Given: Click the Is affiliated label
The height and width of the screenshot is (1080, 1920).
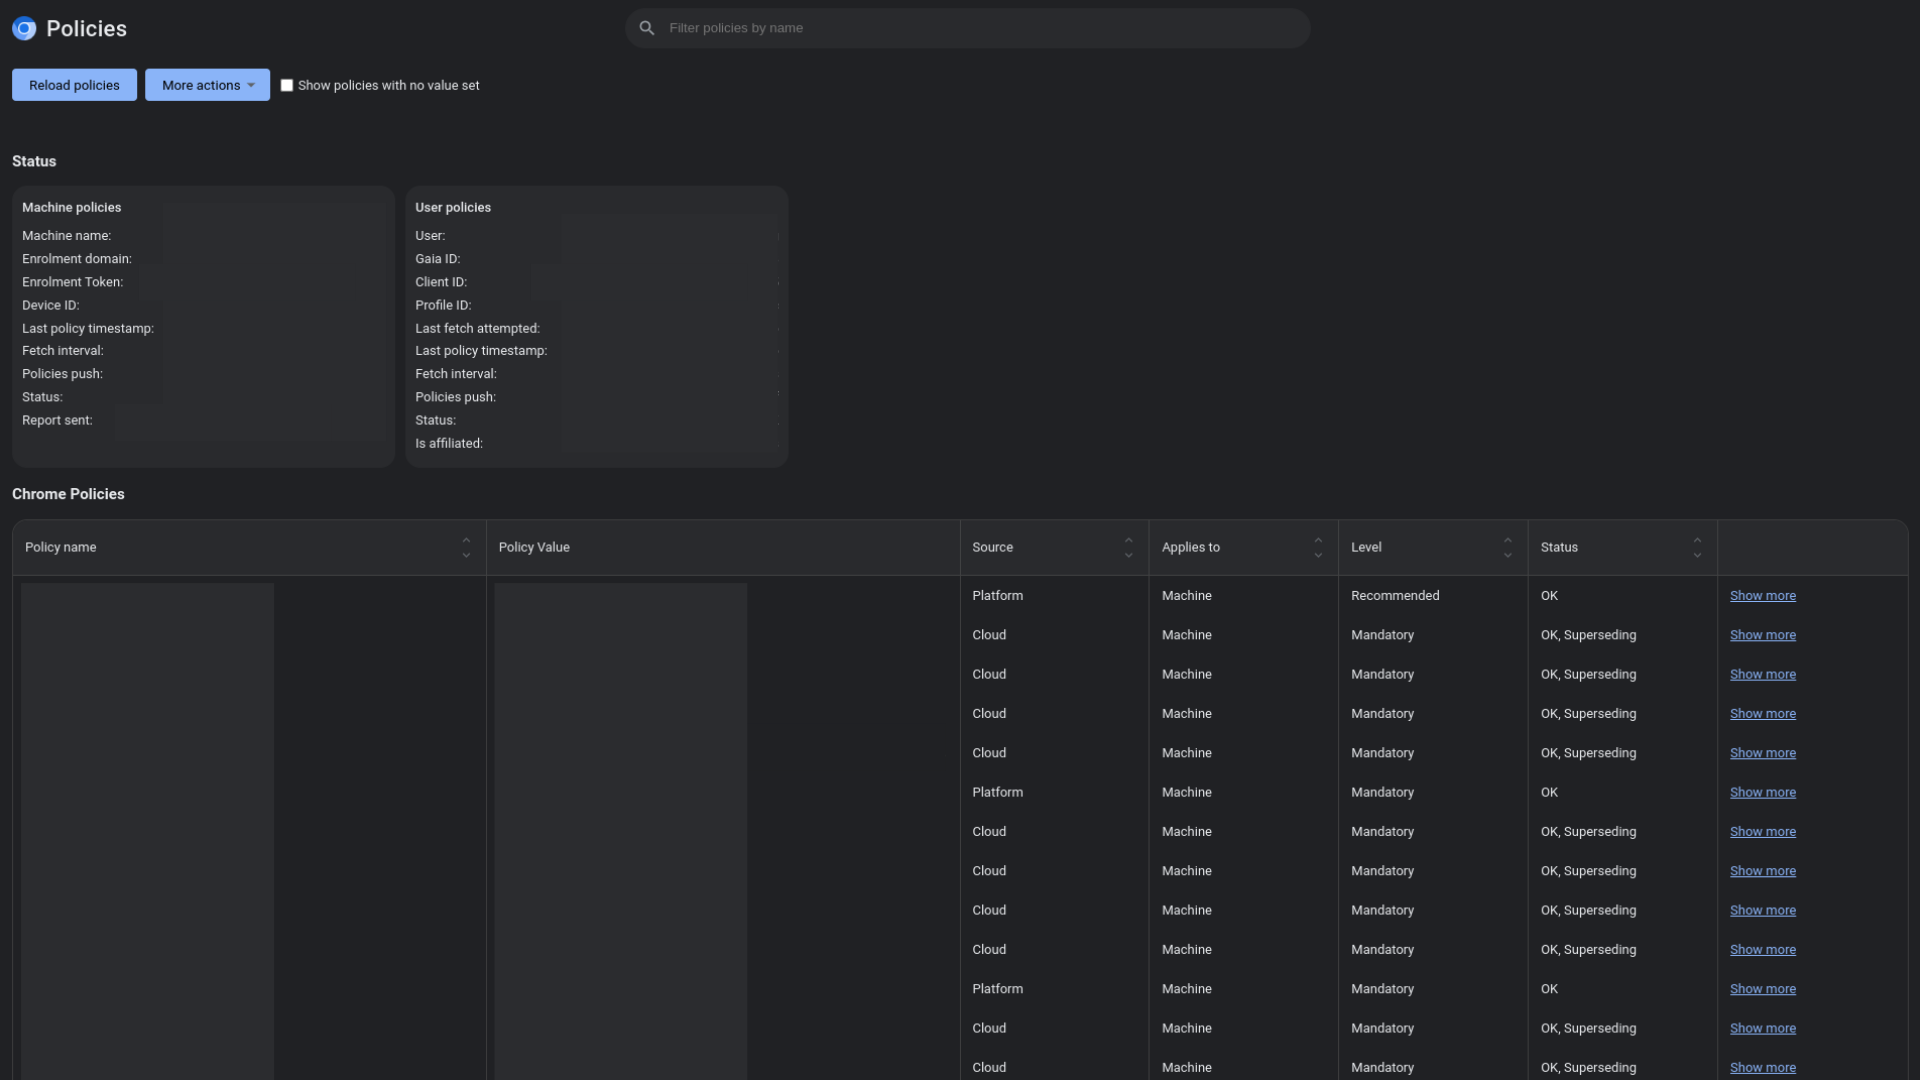Looking at the screenshot, I should pyautogui.click(x=449, y=443).
